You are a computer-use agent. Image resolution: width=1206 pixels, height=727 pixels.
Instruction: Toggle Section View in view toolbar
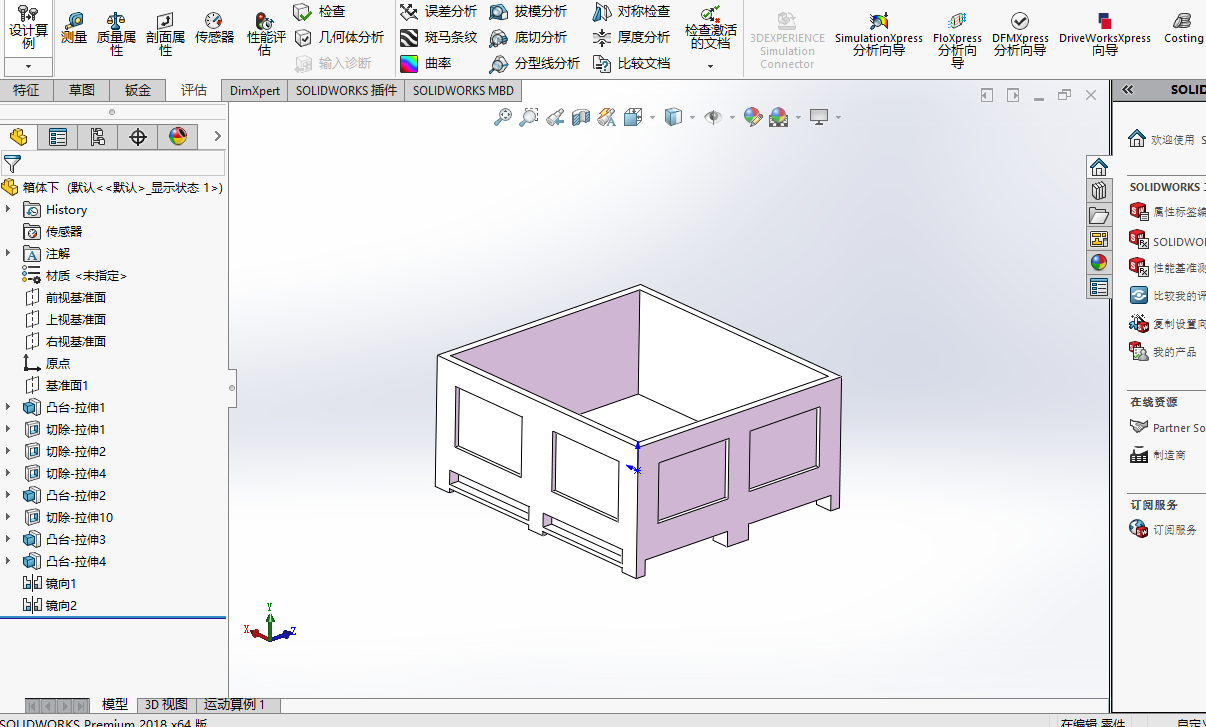pyautogui.click(x=581, y=117)
